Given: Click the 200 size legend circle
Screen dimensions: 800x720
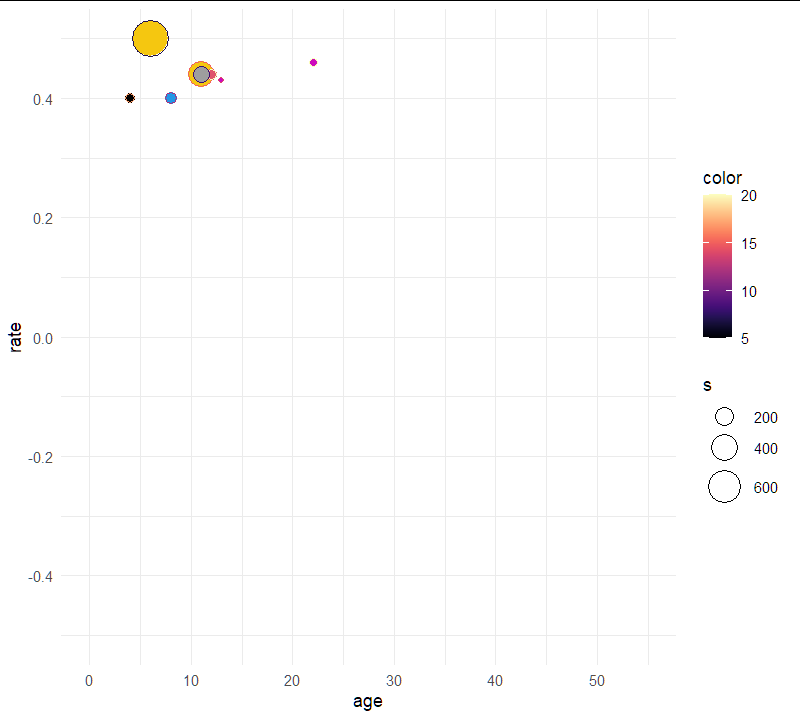Looking at the screenshot, I should point(724,417).
